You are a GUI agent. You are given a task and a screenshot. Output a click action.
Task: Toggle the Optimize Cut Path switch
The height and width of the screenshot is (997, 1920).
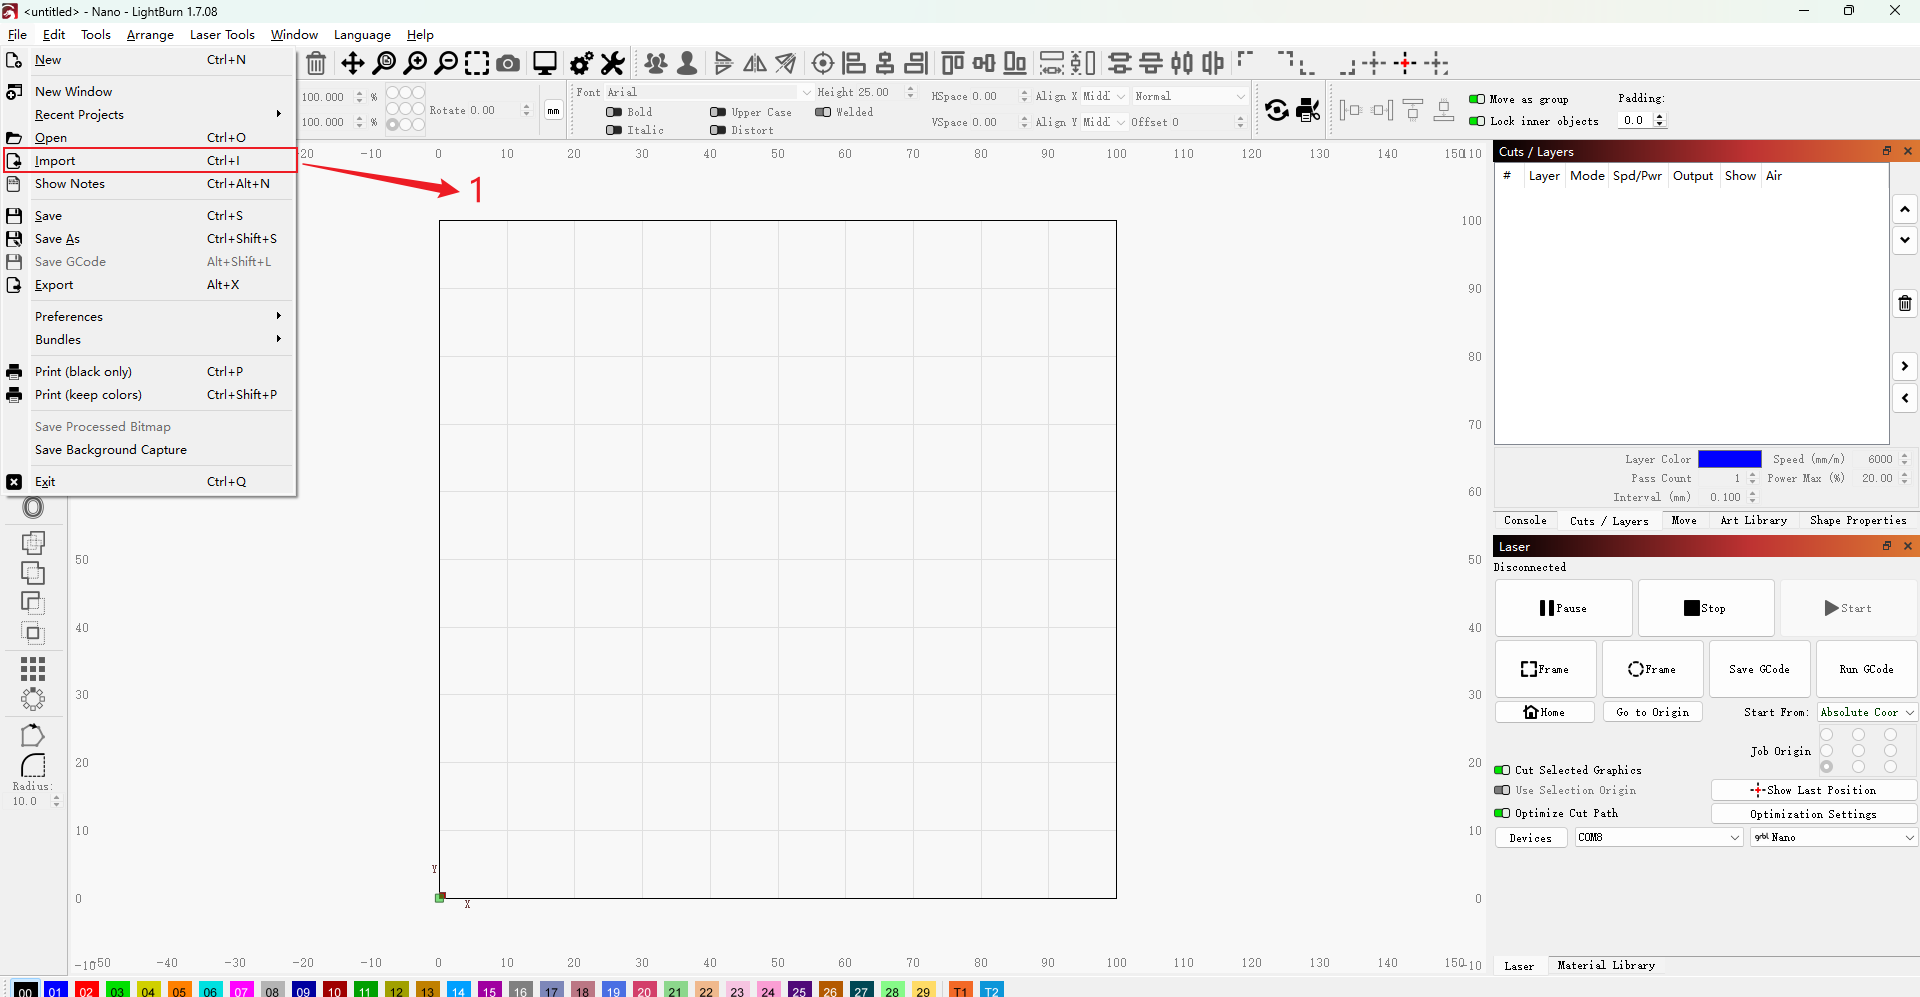pos(1502,813)
